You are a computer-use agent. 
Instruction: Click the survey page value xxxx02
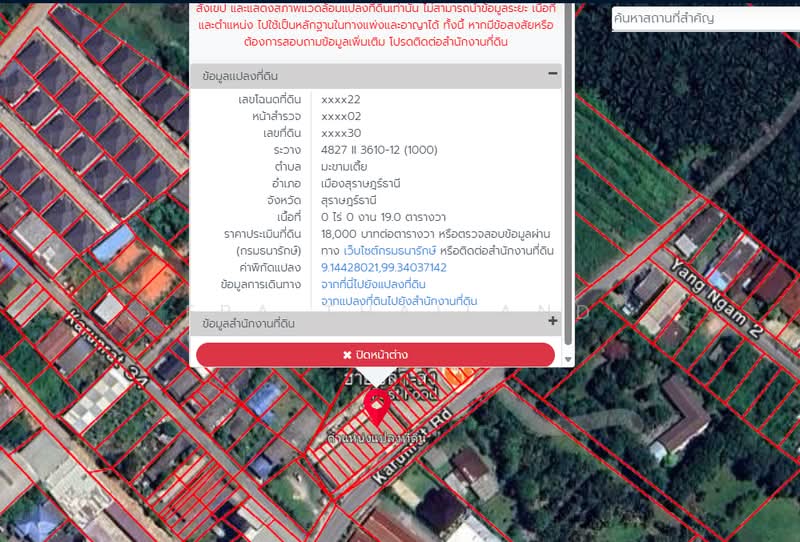(x=341, y=116)
